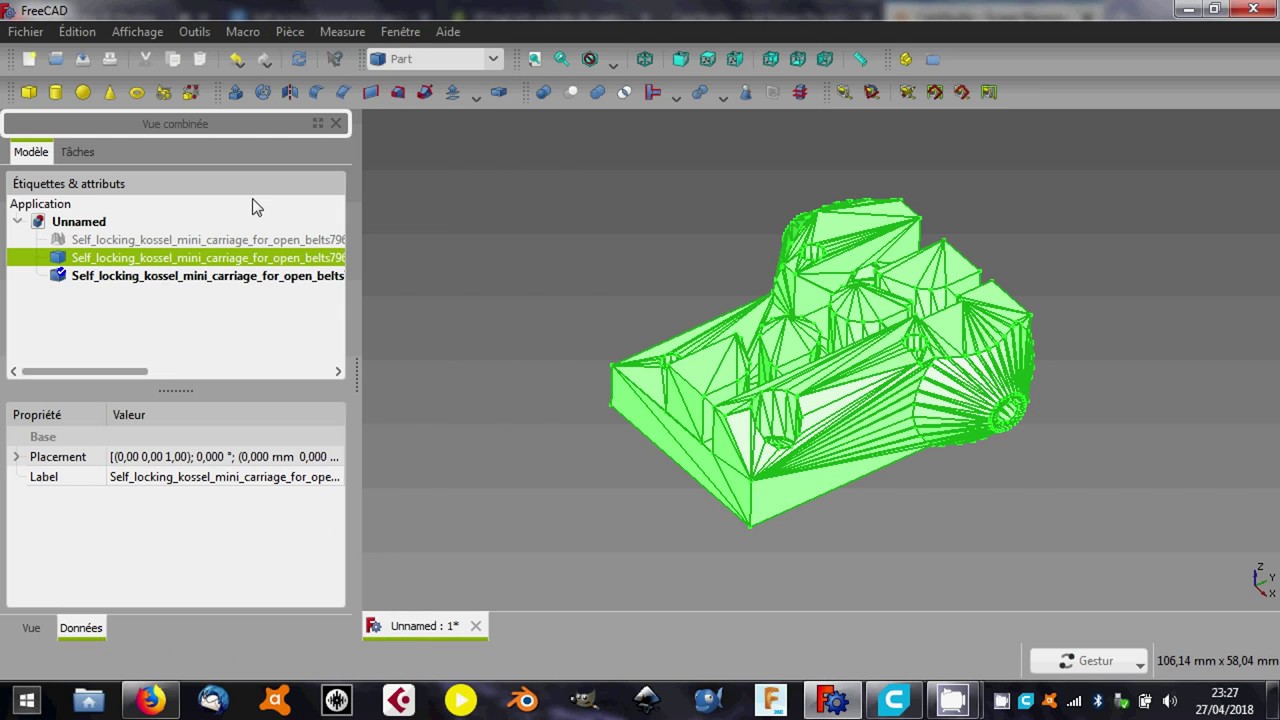Open Firefox from the taskbar
Image resolution: width=1280 pixels, height=720 pixels.
click(x=151, y=700)
